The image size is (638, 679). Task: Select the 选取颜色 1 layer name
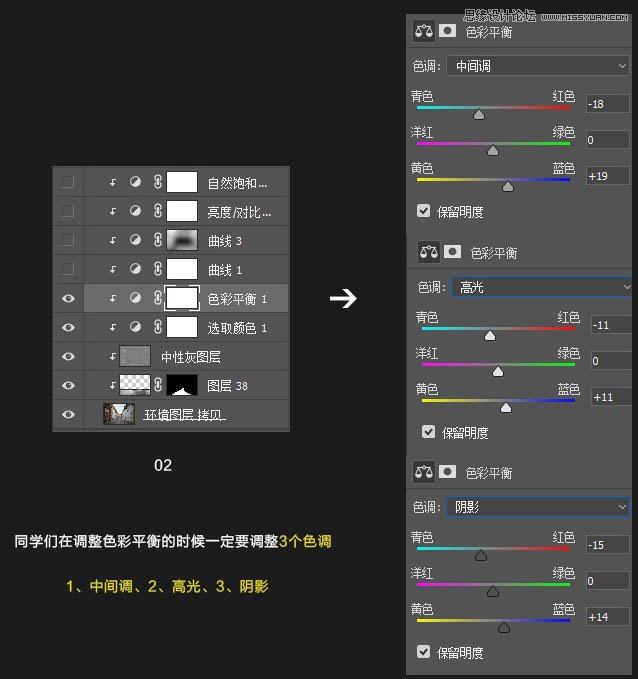237,328
